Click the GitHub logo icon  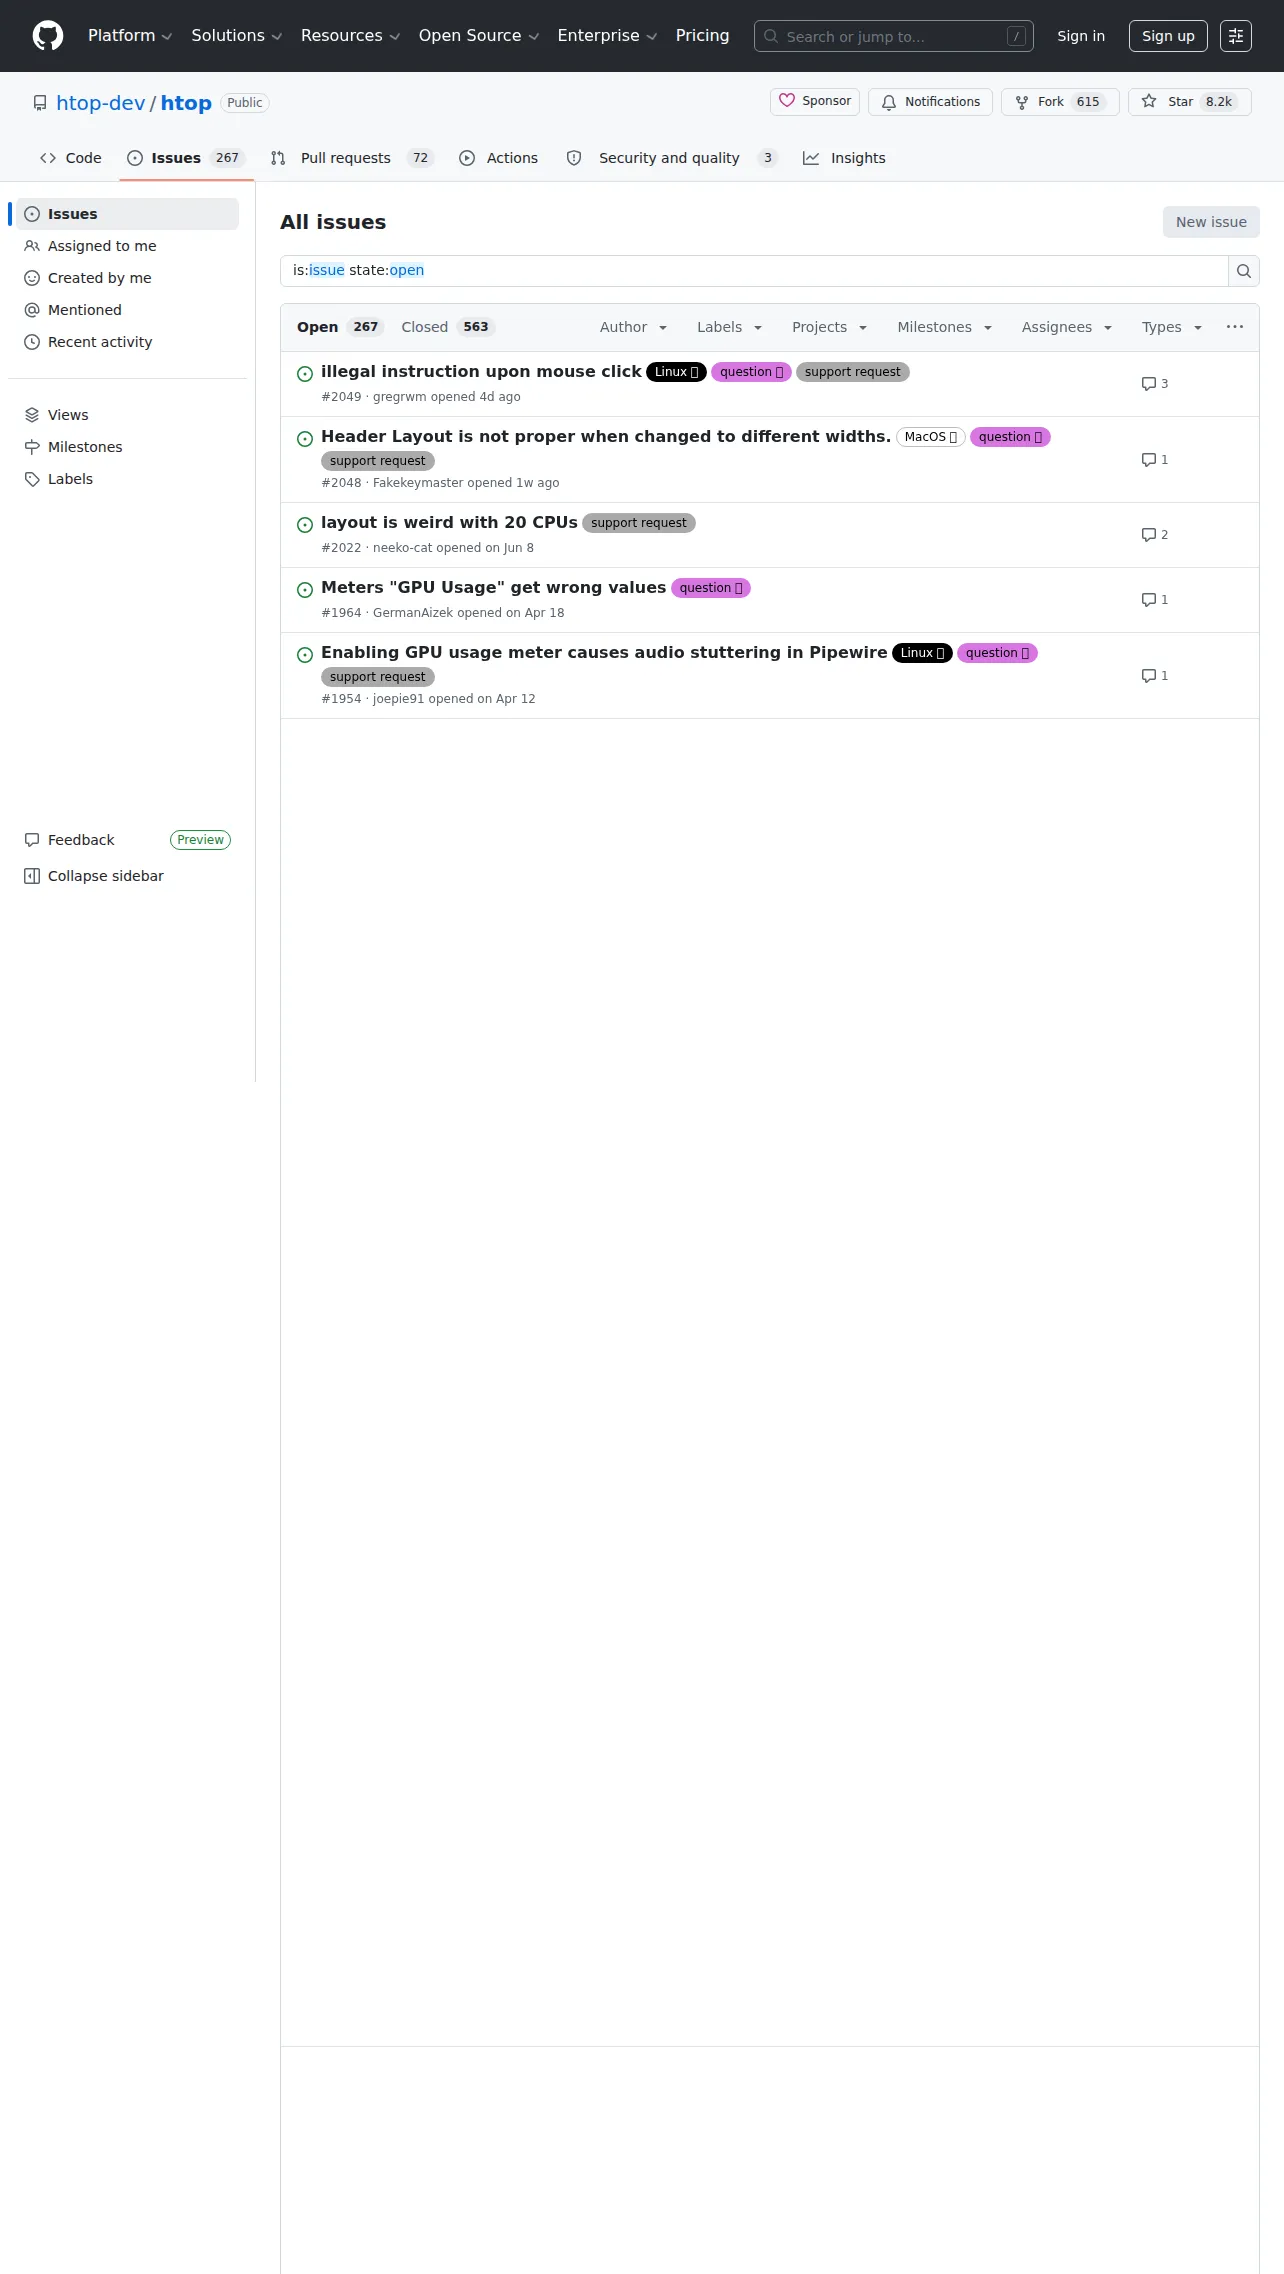pyautogui.click(x=48, y=36)
